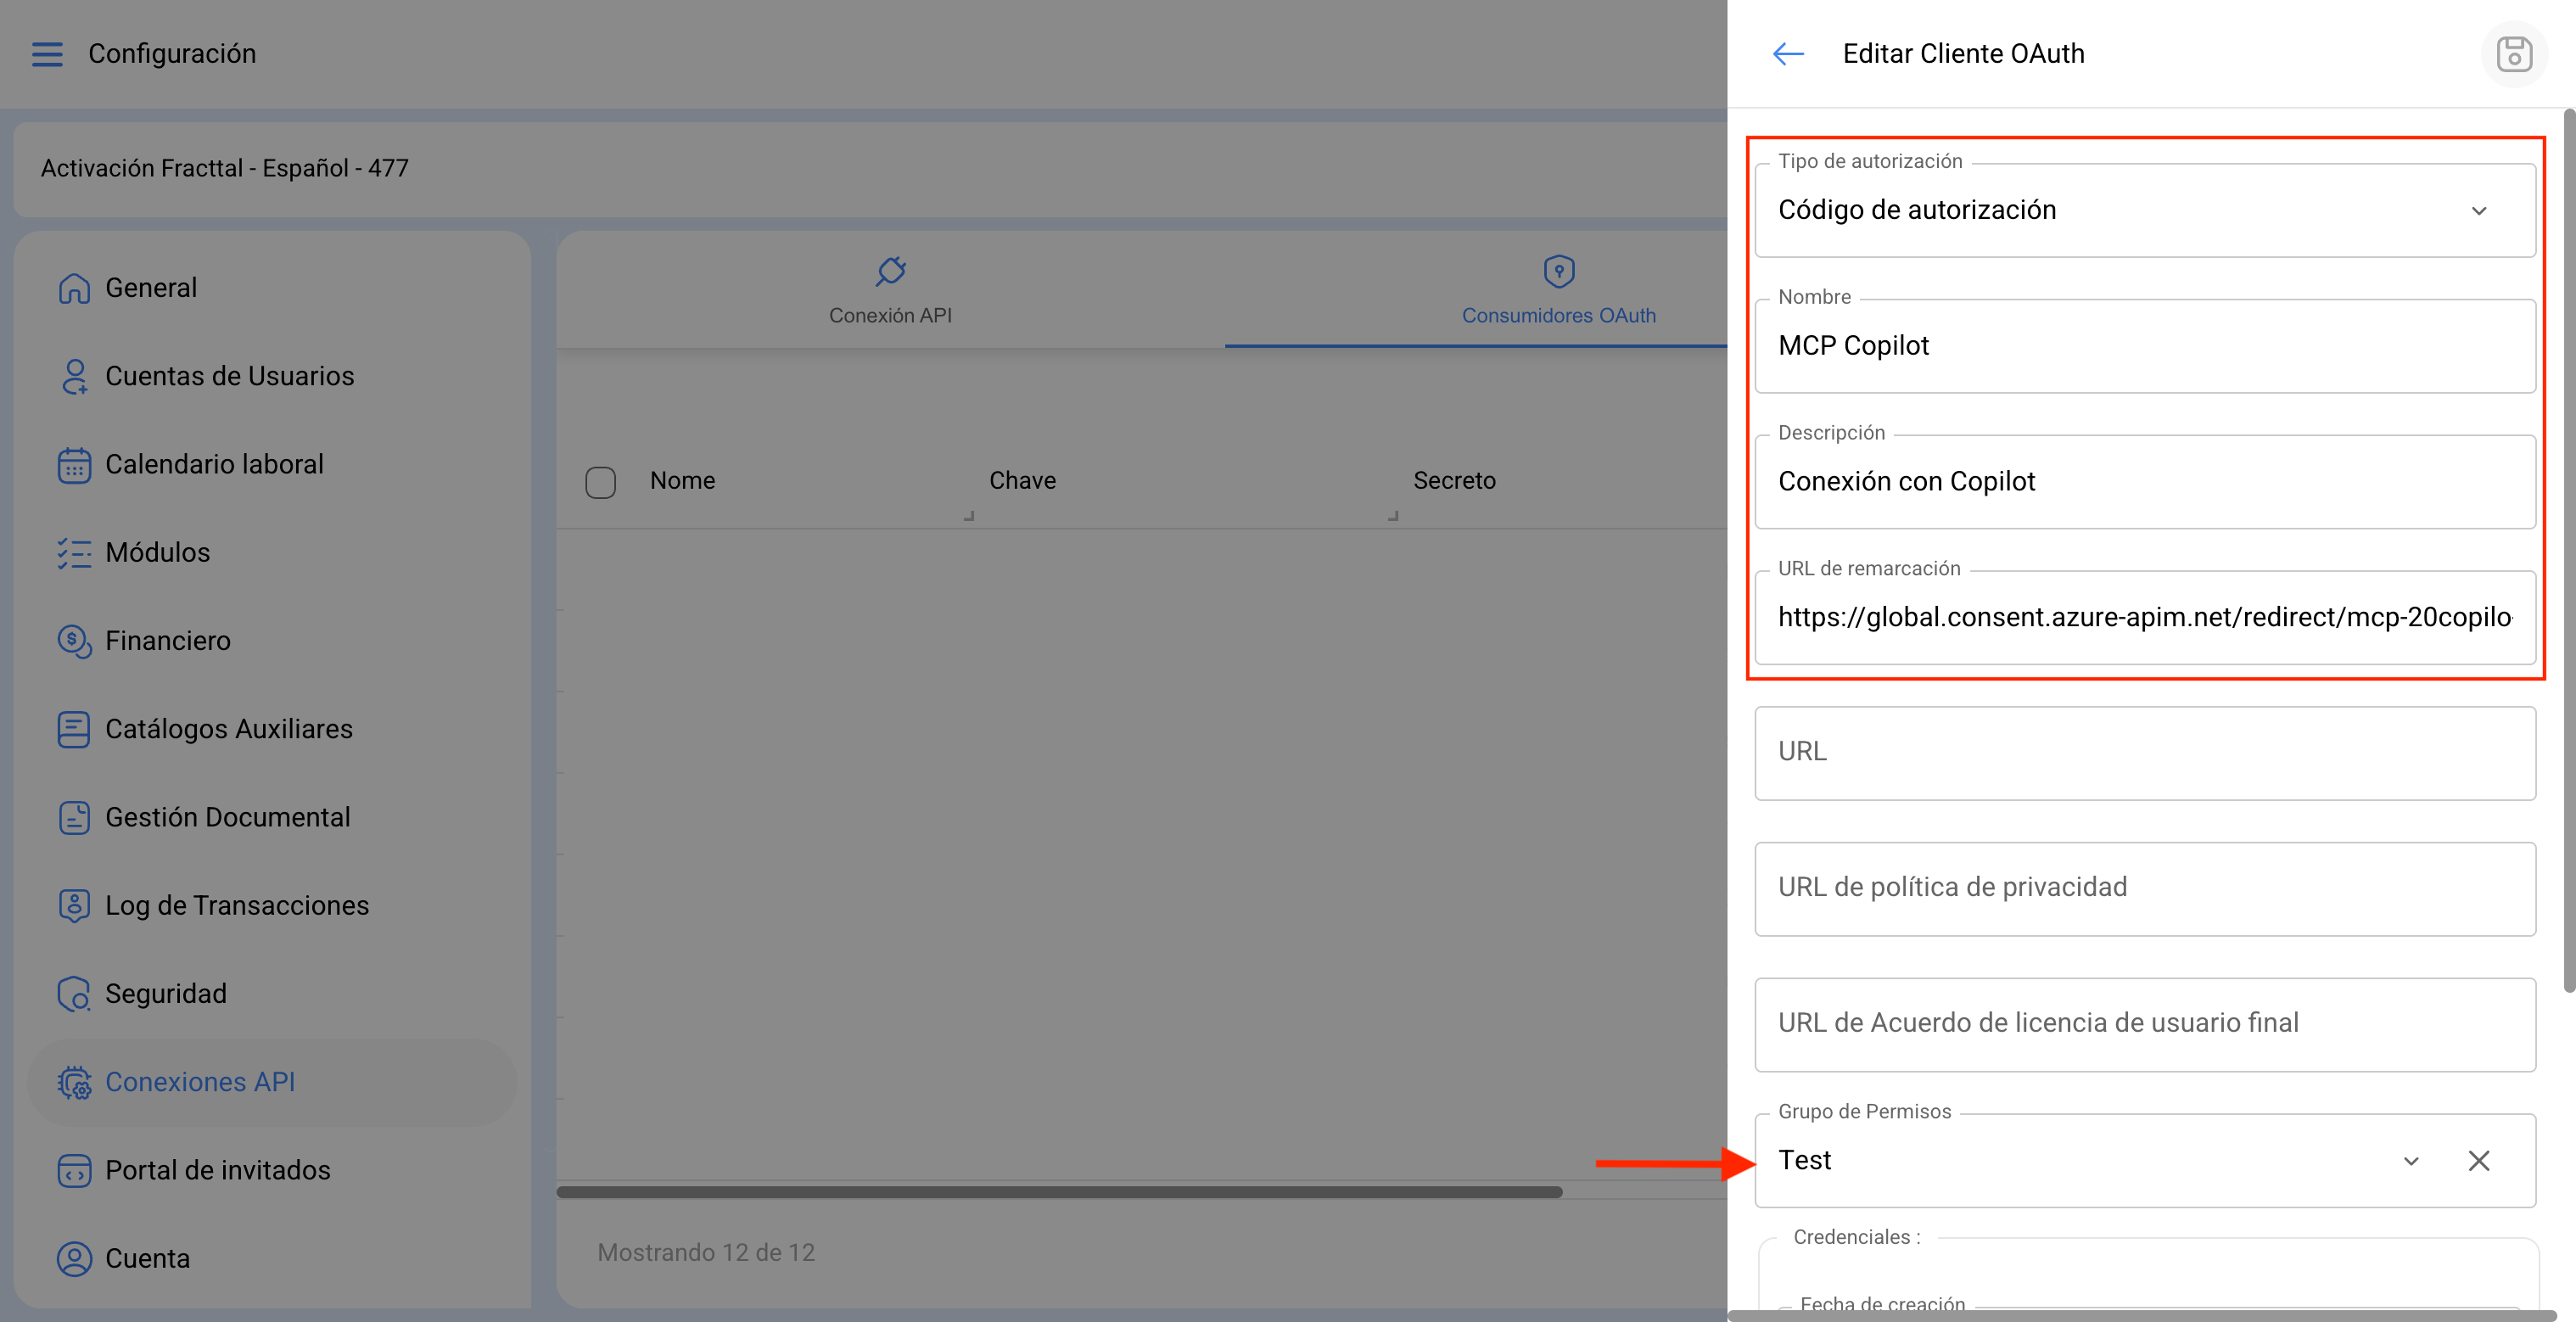
Task: Open the hamburger menu icon
Action: [47, 54]
